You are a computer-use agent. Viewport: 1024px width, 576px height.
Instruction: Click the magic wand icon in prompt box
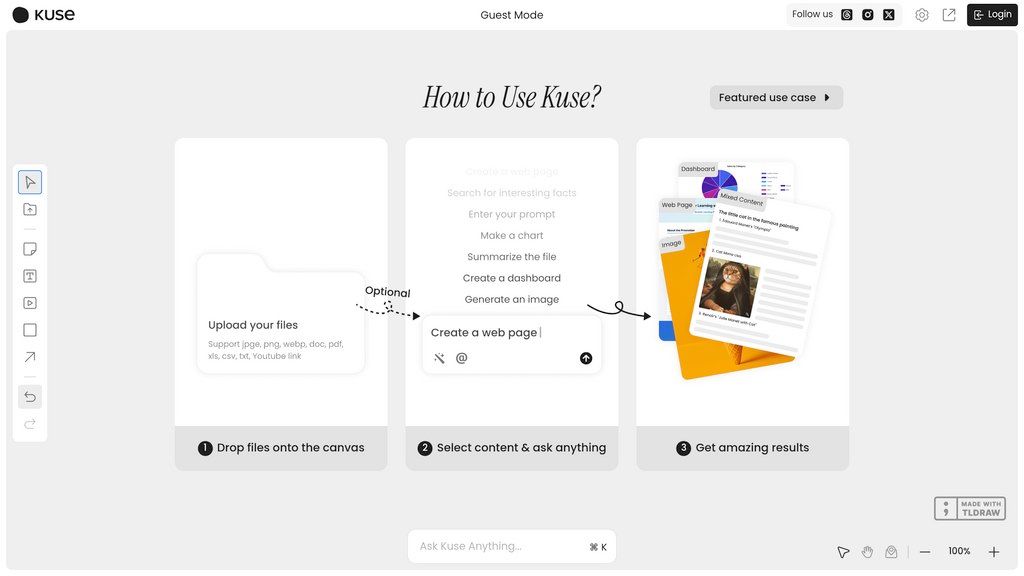click(x=440, y=358)
